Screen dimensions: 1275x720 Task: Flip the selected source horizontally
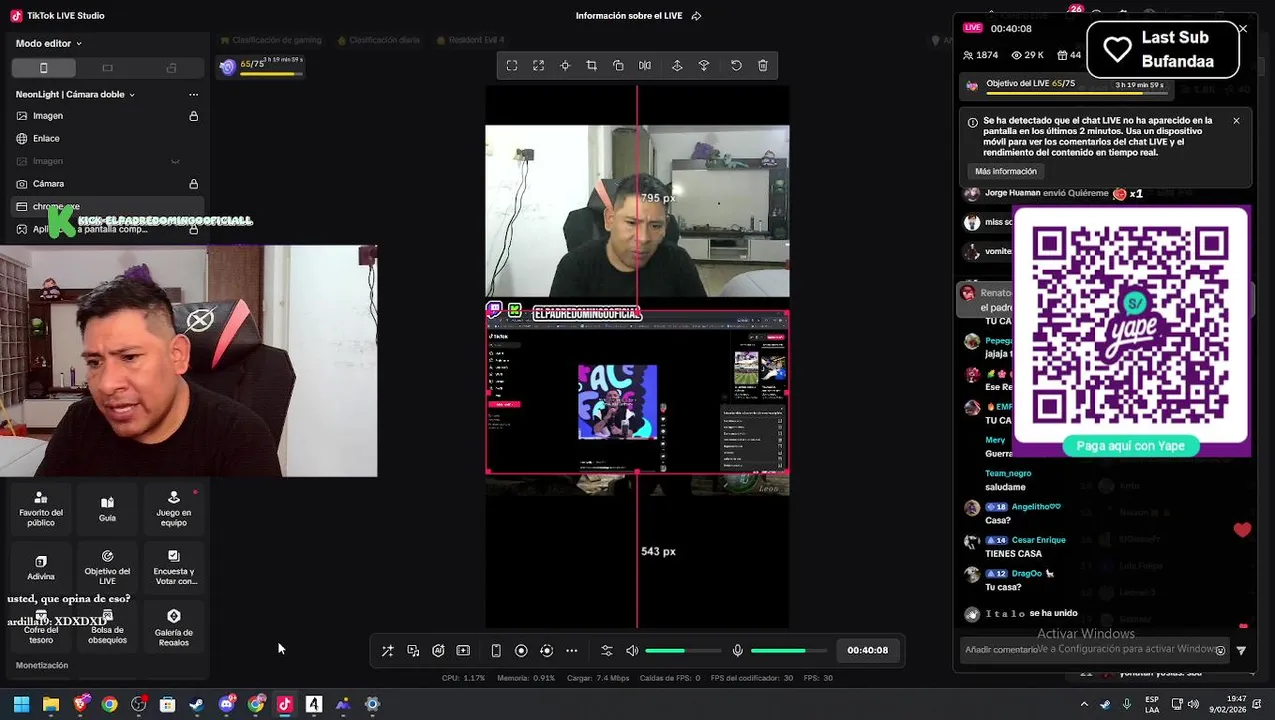point(645,65)
